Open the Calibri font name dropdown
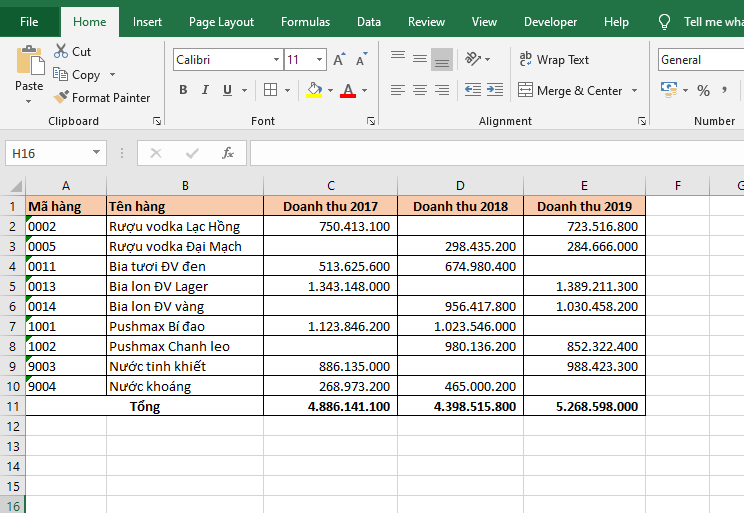The height and width of the screenshot is (513, 744). [276, 60]
